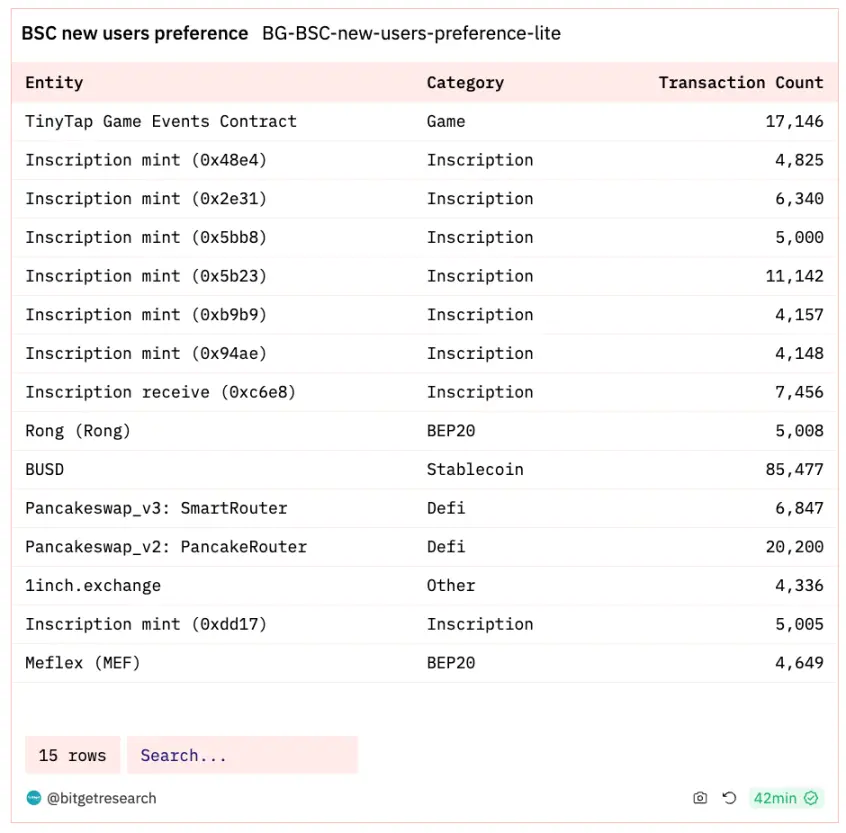Click the 42min freshness badge
The width and height of the screenshot is (846, 833).
[775, 798]
